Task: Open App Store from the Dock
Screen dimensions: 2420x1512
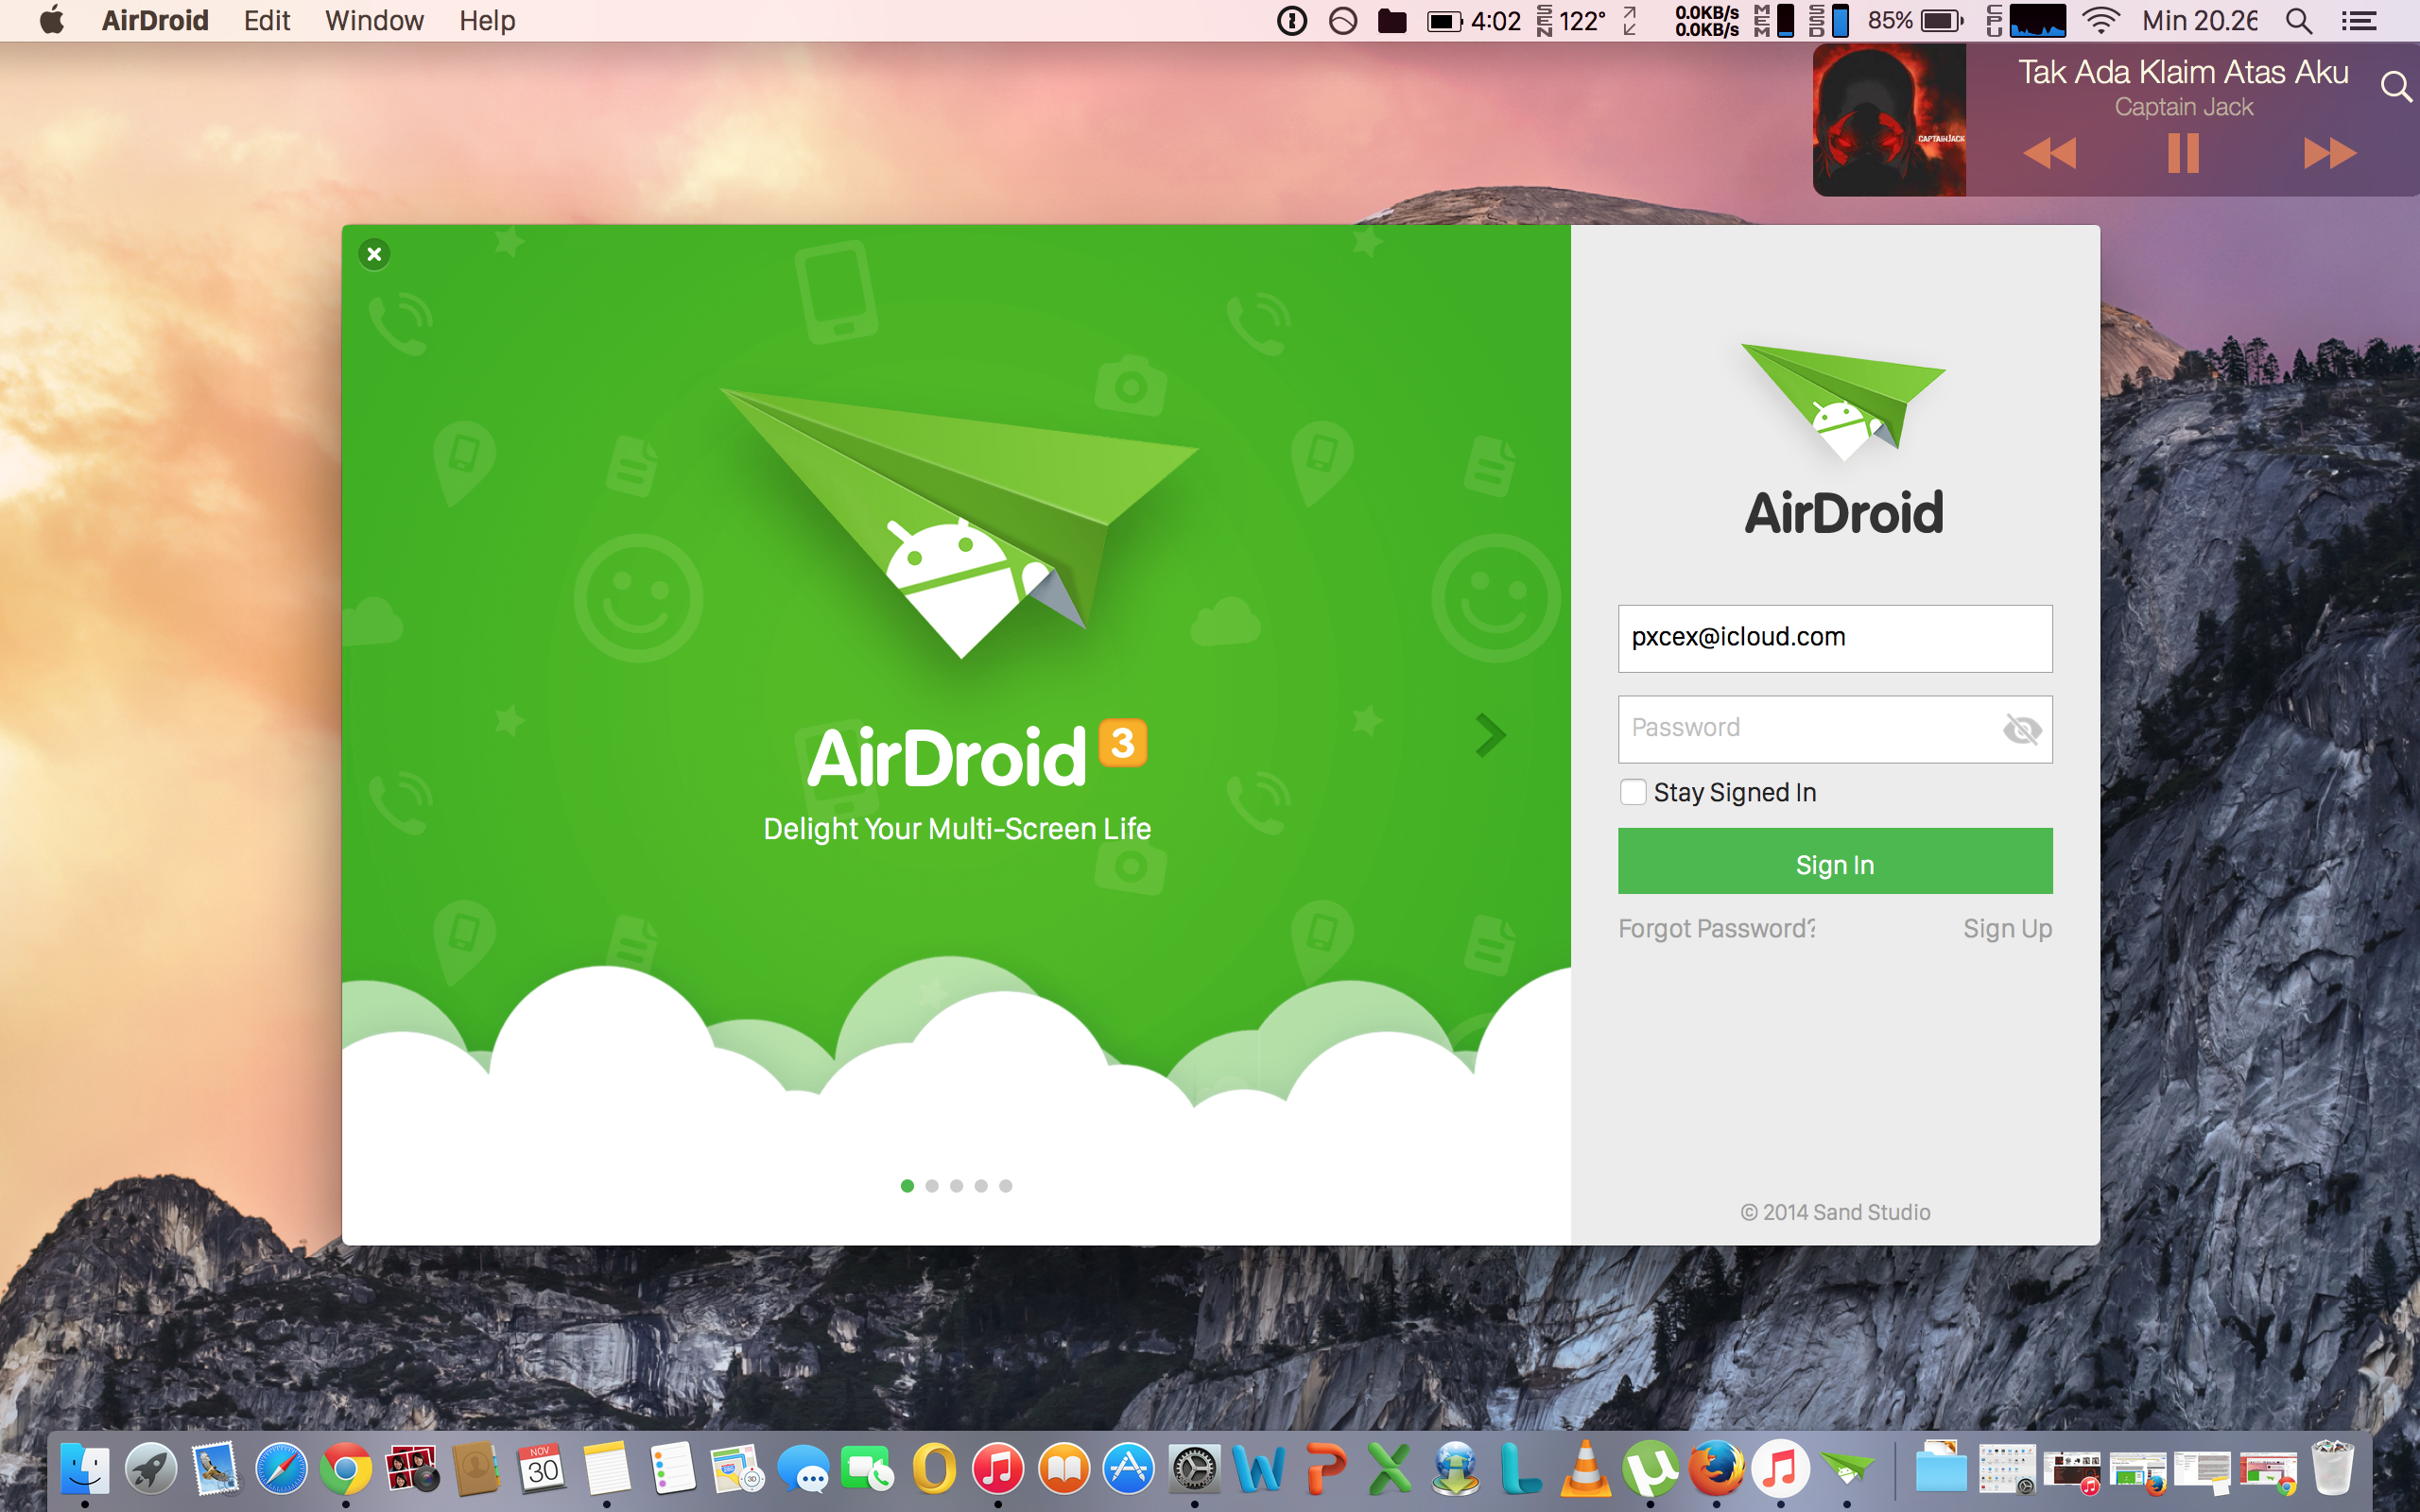Action: pyautogui.click(x=1129, y=1470)
